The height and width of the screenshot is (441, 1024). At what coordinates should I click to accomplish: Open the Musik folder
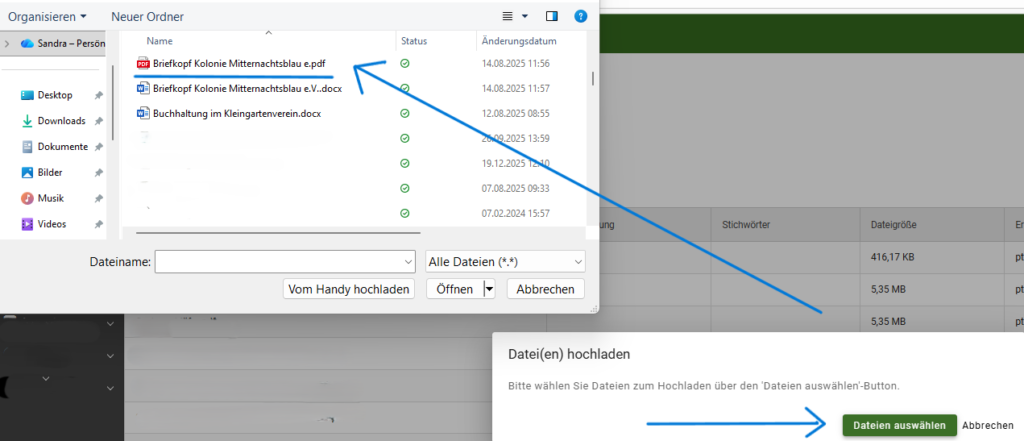point(50,198)
